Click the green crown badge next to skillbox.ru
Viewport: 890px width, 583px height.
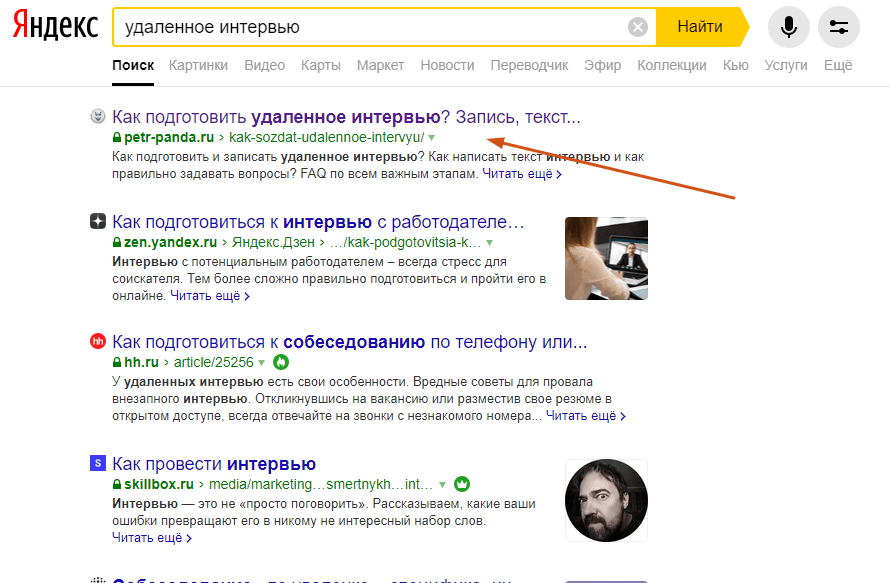click(x=462, y=484)
